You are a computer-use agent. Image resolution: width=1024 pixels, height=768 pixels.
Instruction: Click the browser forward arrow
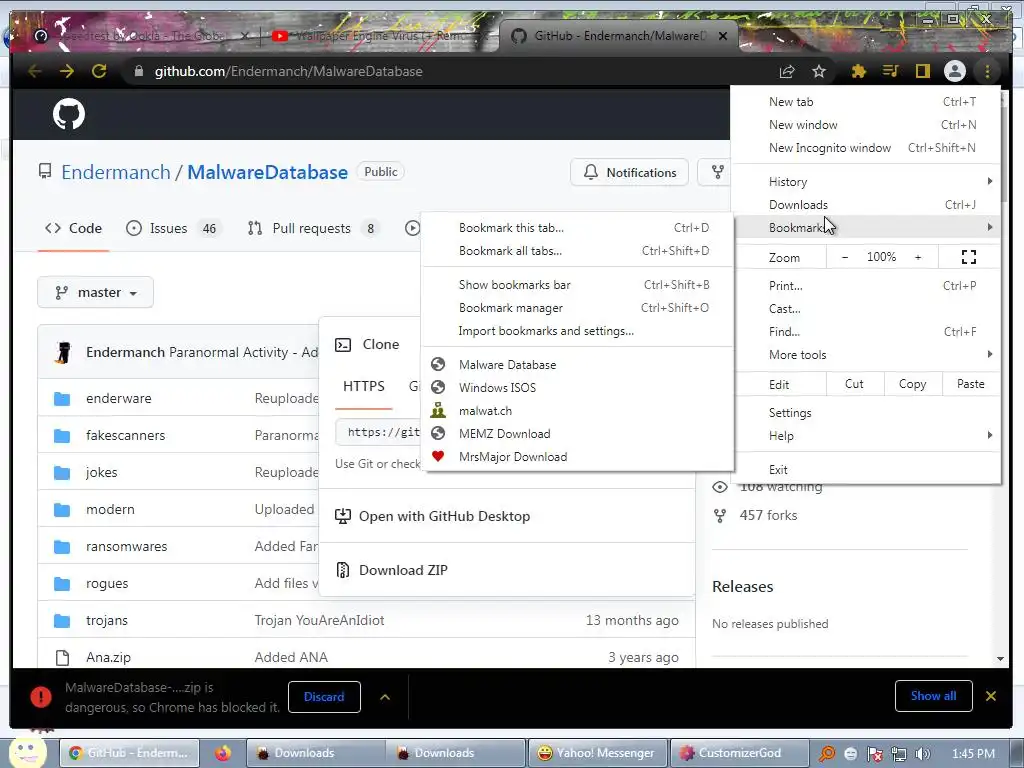coord(67,71)
